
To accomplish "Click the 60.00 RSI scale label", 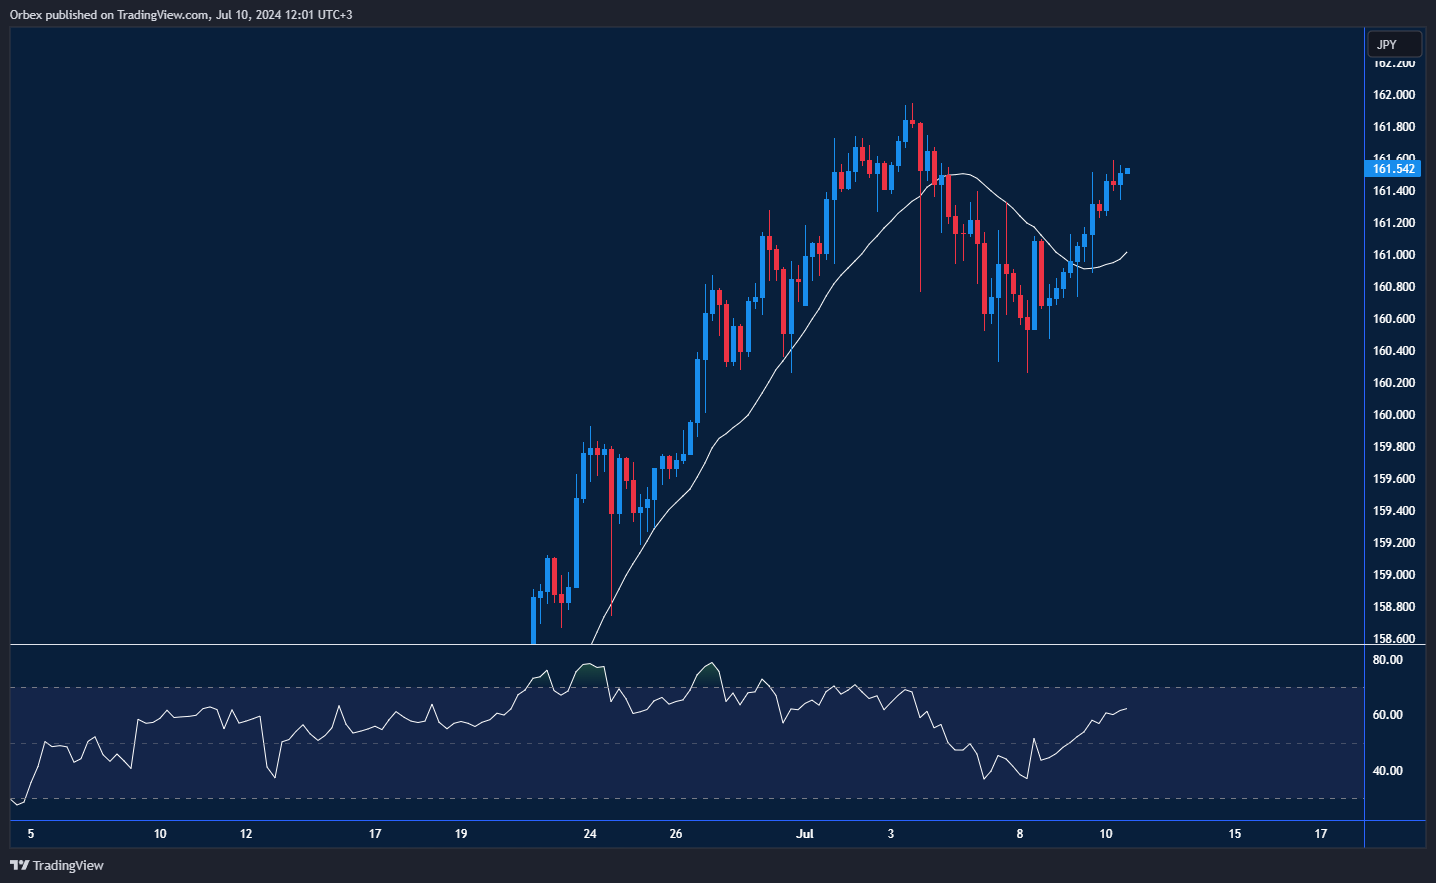I will (x=1387, y=715).
